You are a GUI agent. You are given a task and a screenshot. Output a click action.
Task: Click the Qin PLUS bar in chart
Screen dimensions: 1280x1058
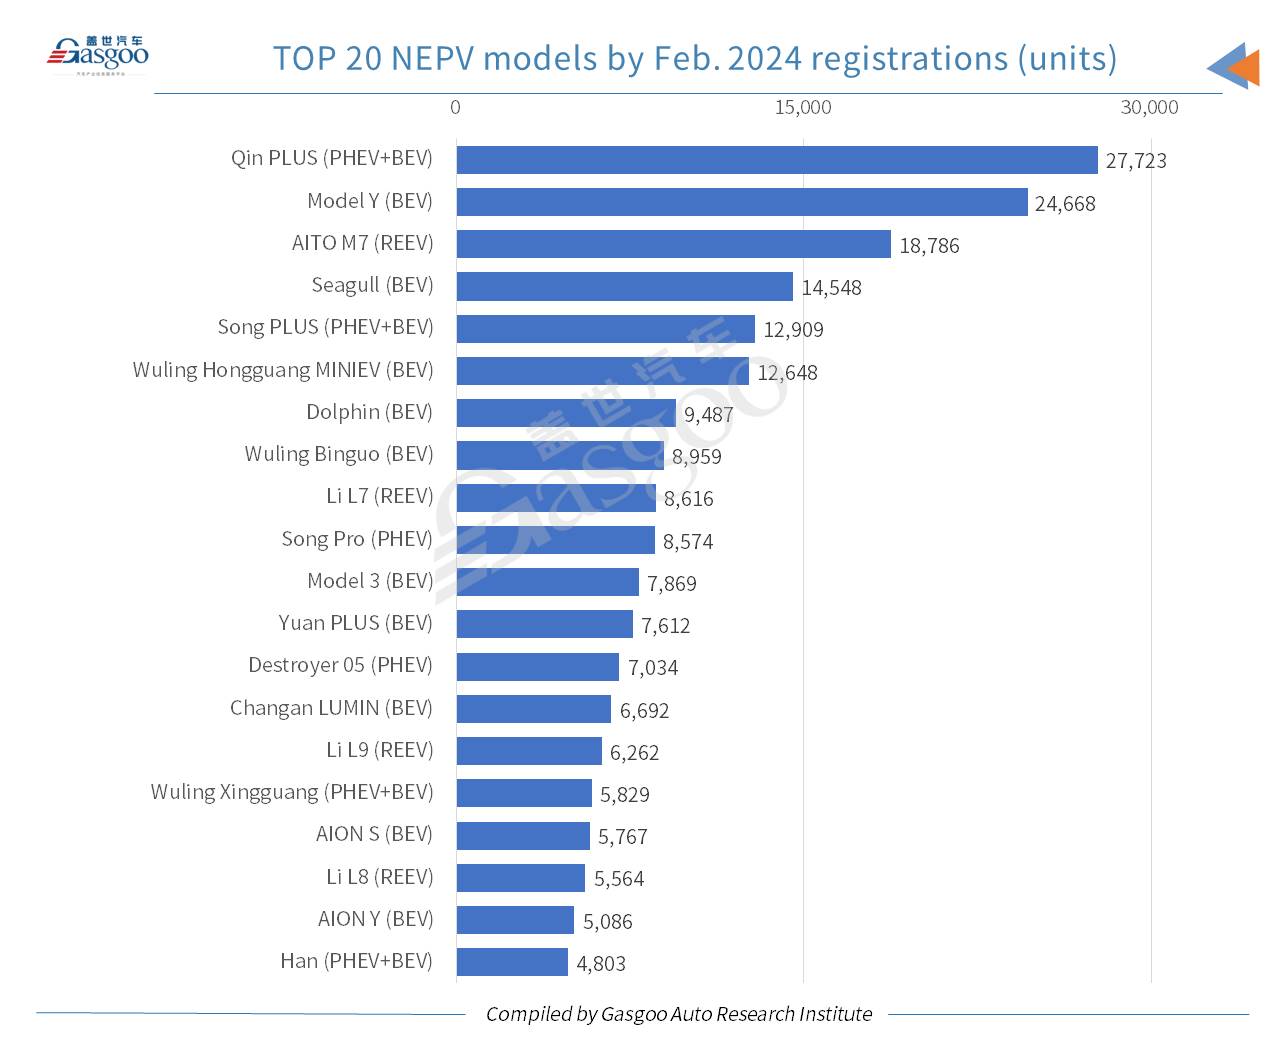coord(777,160)
